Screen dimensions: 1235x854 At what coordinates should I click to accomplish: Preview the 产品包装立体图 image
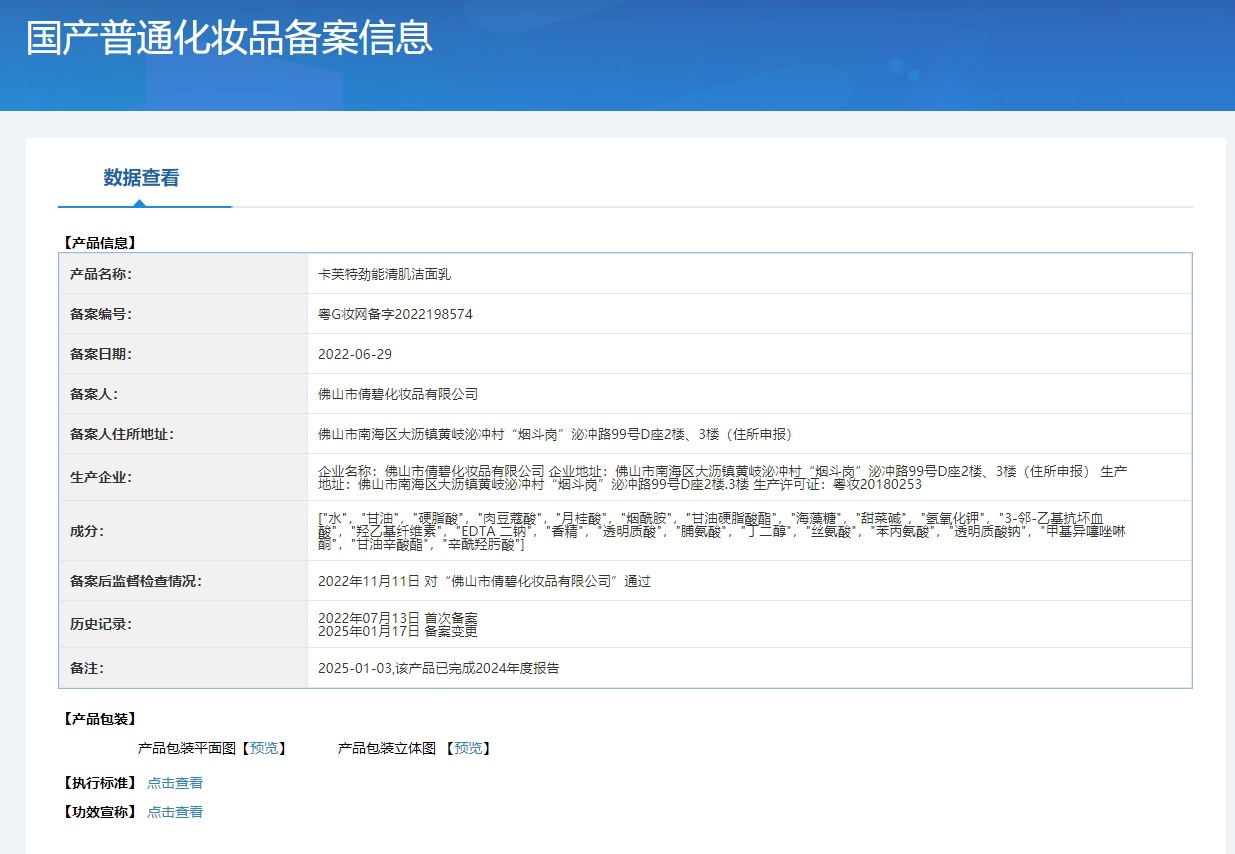tap(468, 748)
